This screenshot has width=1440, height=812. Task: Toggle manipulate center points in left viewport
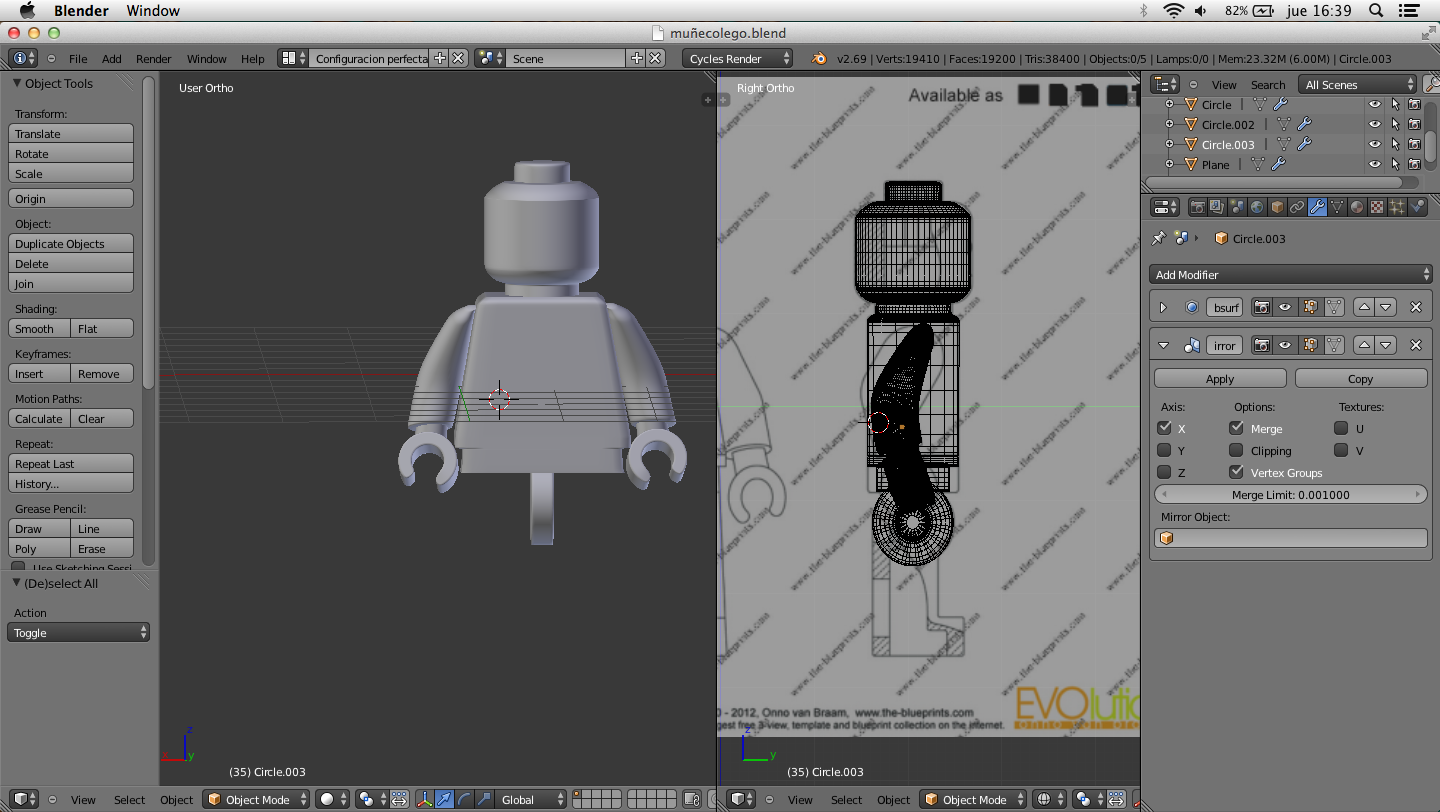click(399, 799)
